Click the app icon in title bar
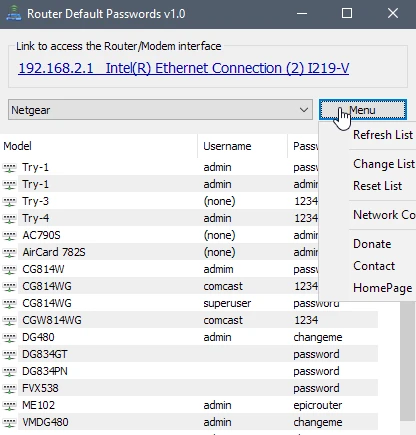Screen dimensions: 416x435 [14, 13]
